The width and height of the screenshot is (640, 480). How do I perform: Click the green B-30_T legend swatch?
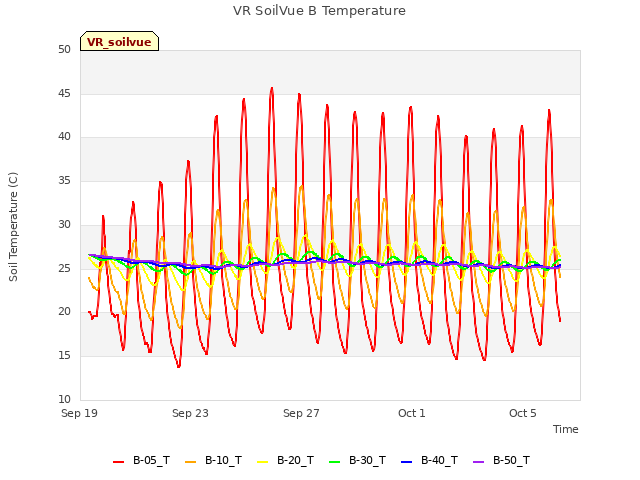click(x=334, y=462)
